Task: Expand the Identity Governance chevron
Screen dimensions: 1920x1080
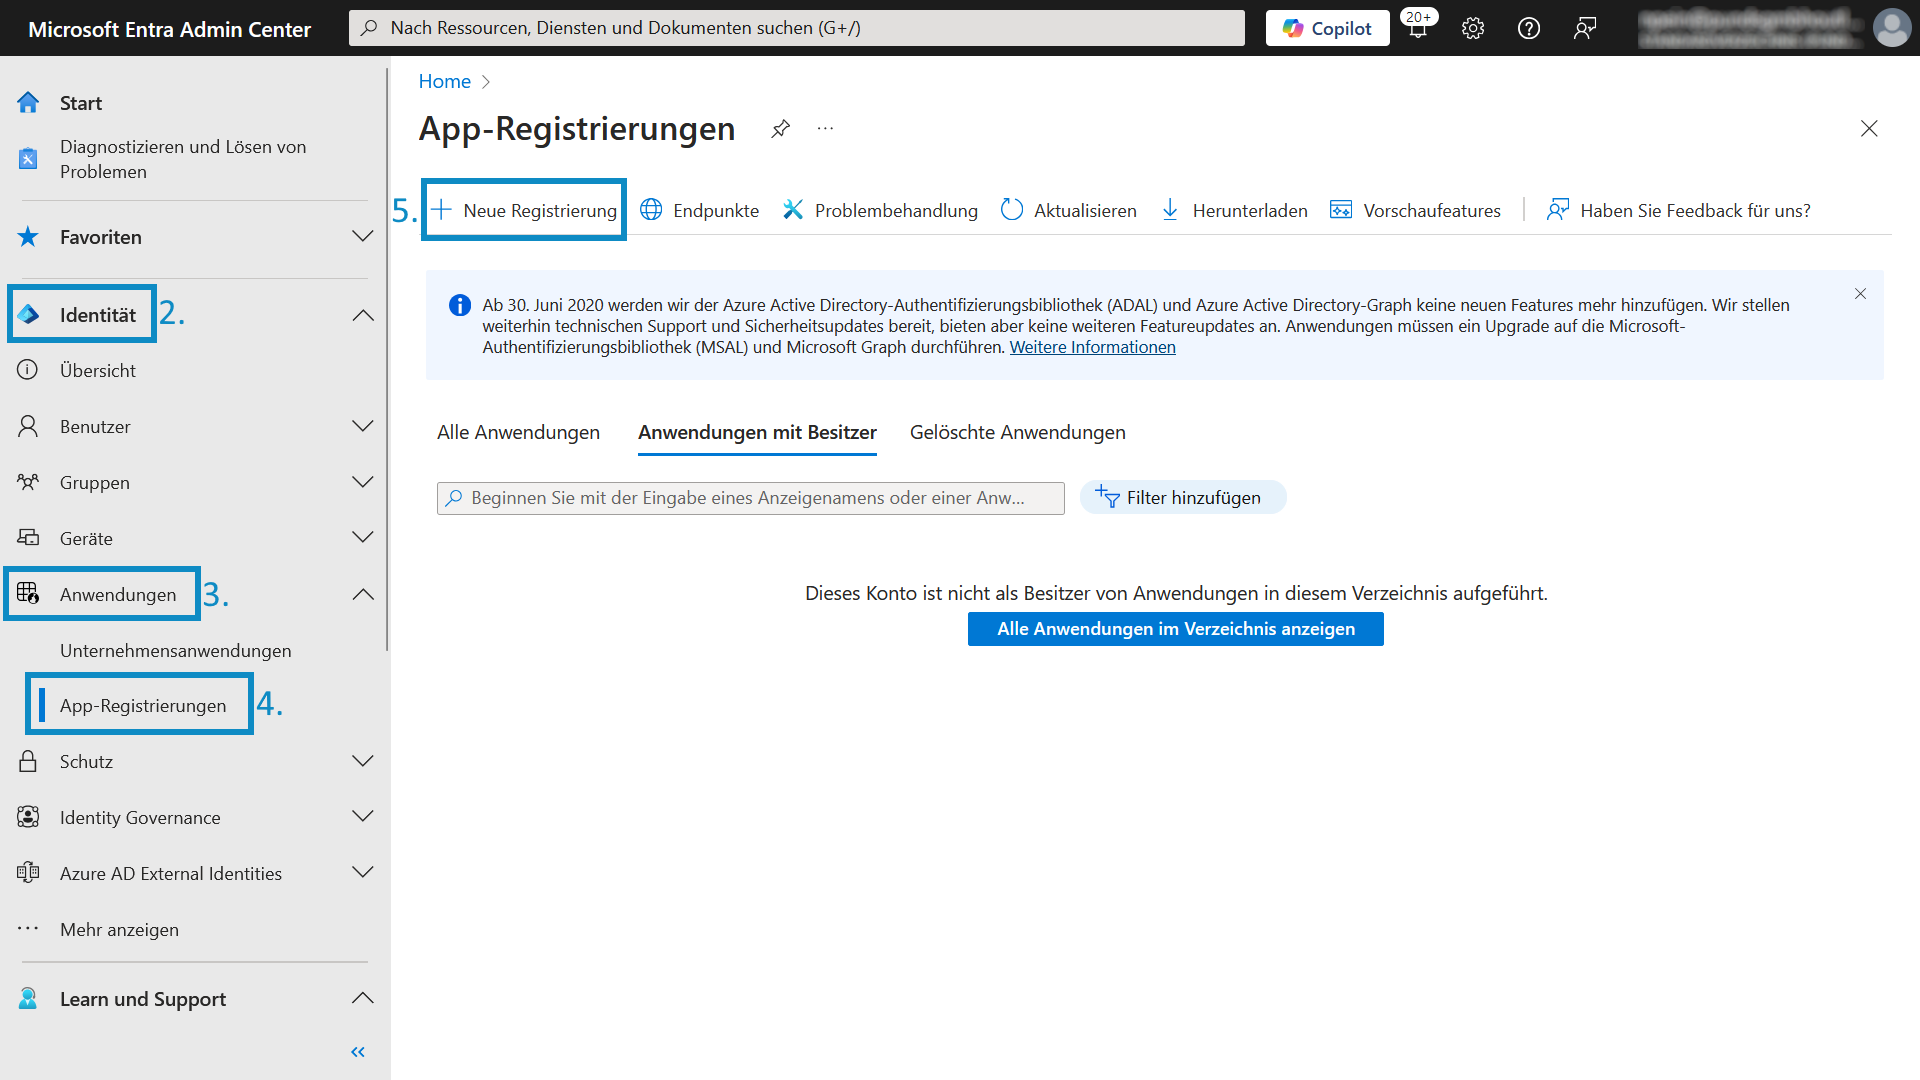Action: 363,817
